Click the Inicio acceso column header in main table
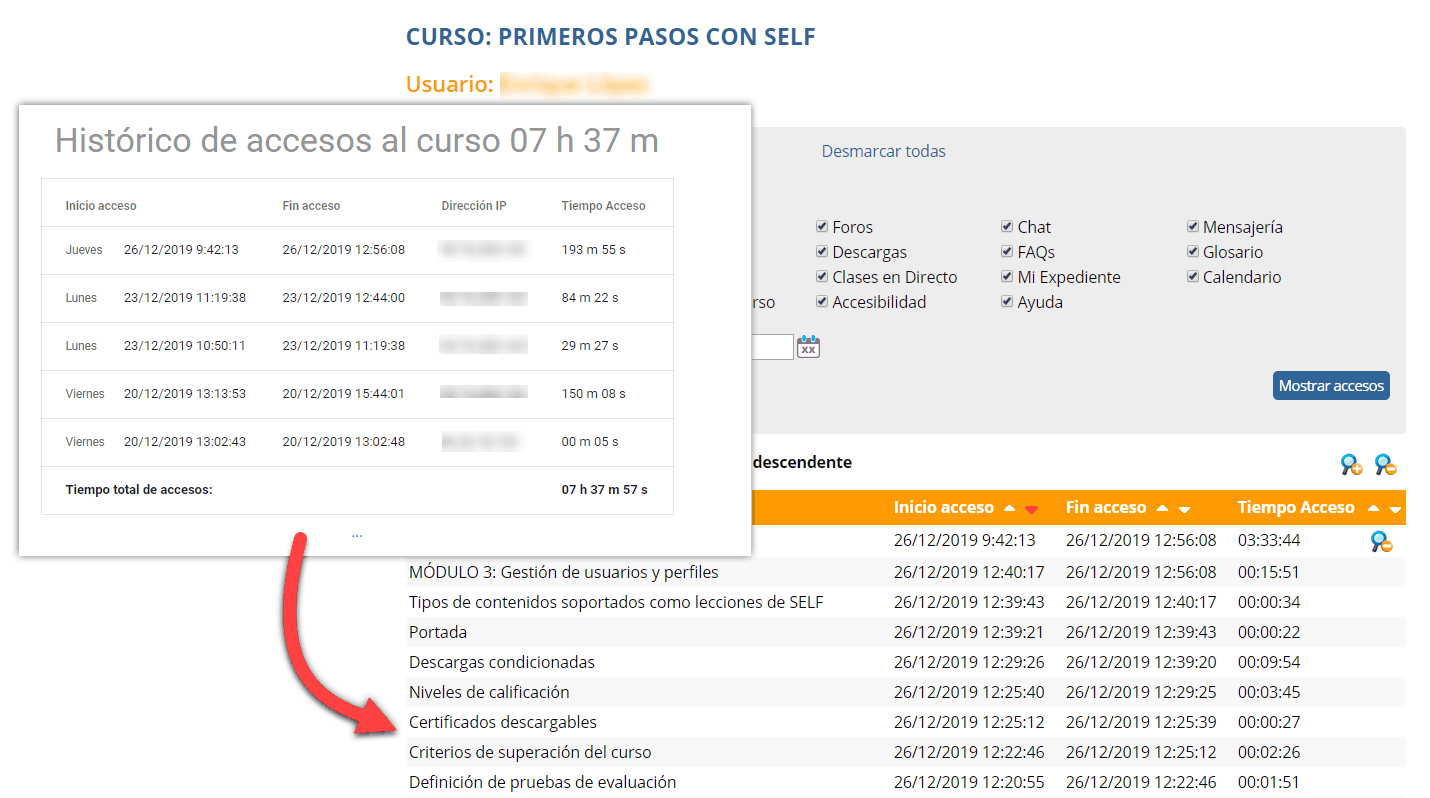The width and height of the screenshot is (1430, 798). click(x=944, y=508)
